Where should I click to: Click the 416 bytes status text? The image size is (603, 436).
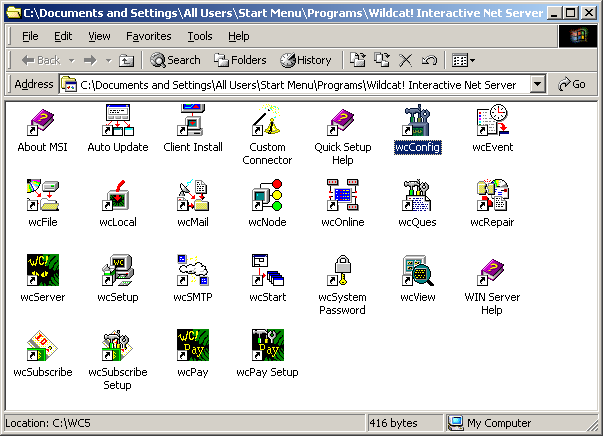click(393, 423)
